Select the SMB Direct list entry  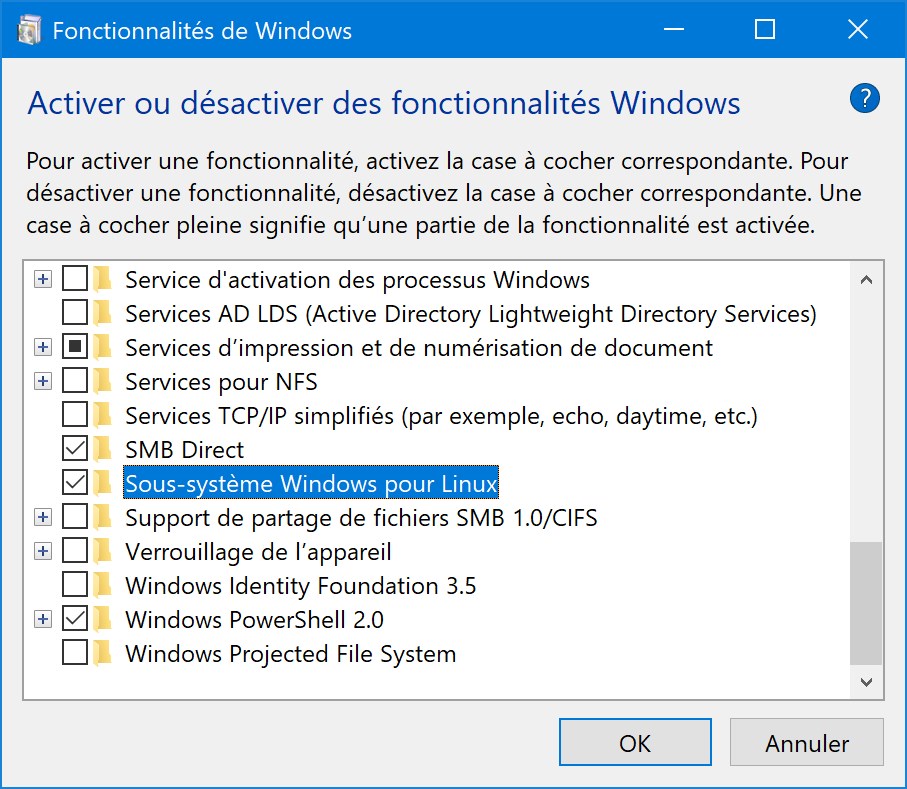185,449
